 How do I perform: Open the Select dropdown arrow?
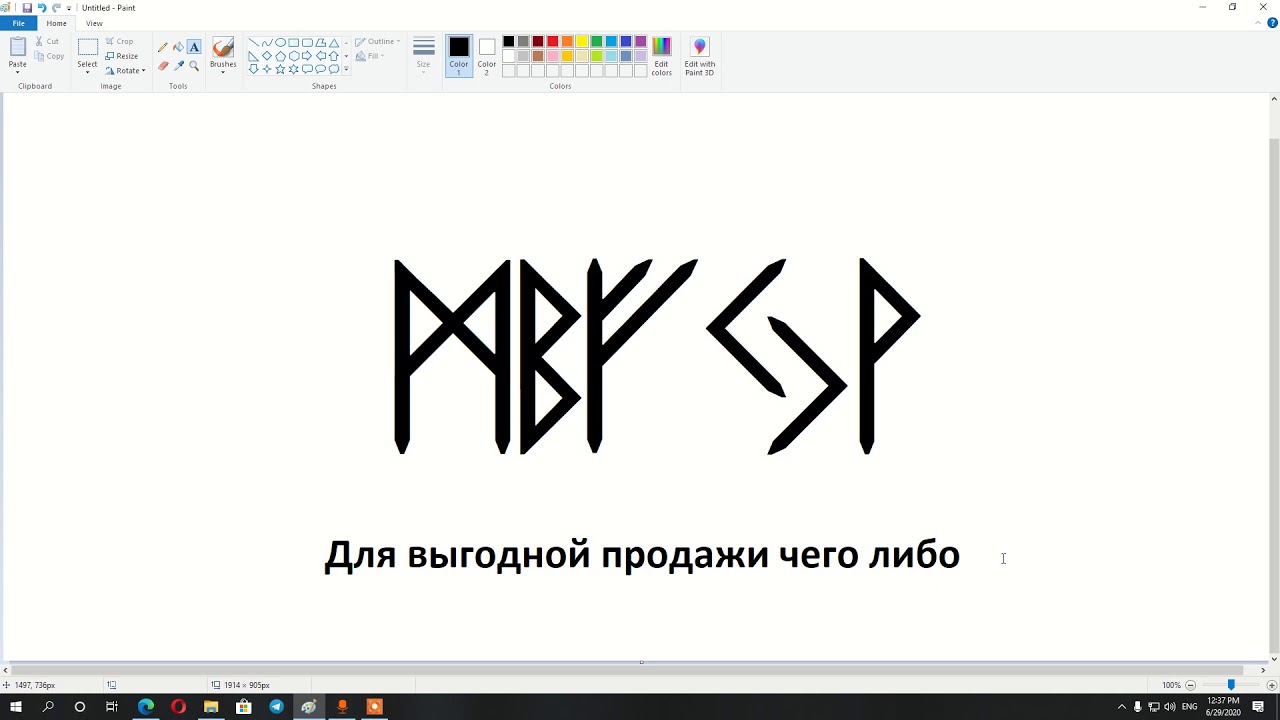(88, 70)
